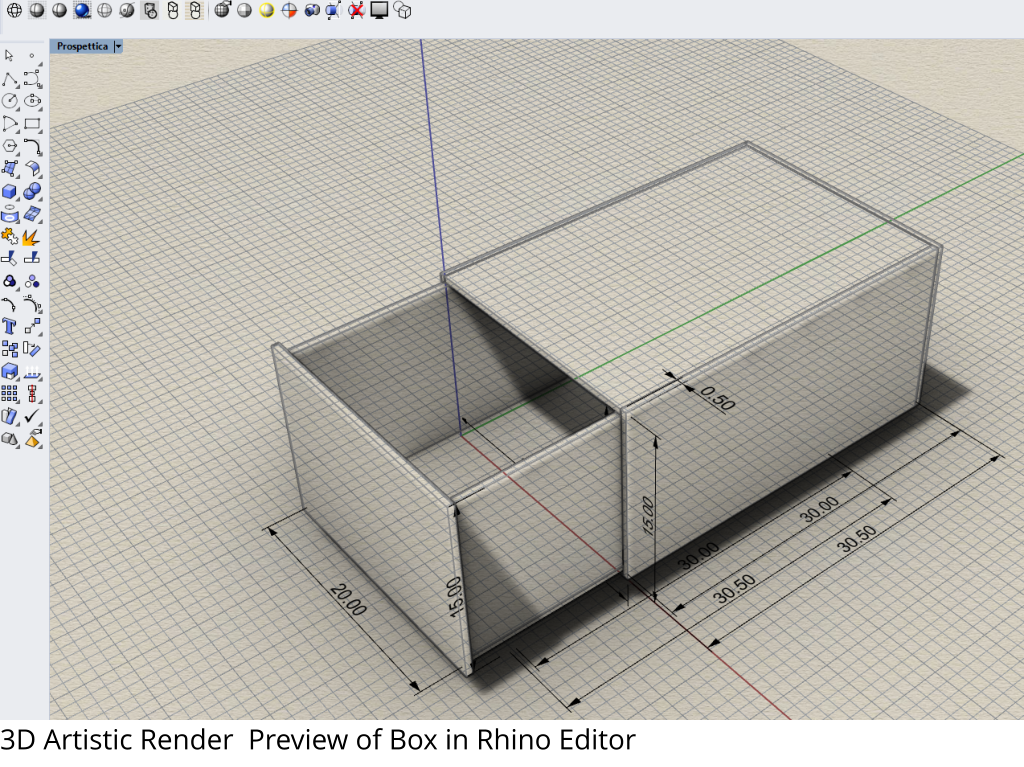This screenshot has width=1024, height=767.
Task: Click the 20.00 dimension label
Action: (x=348, y=600)
